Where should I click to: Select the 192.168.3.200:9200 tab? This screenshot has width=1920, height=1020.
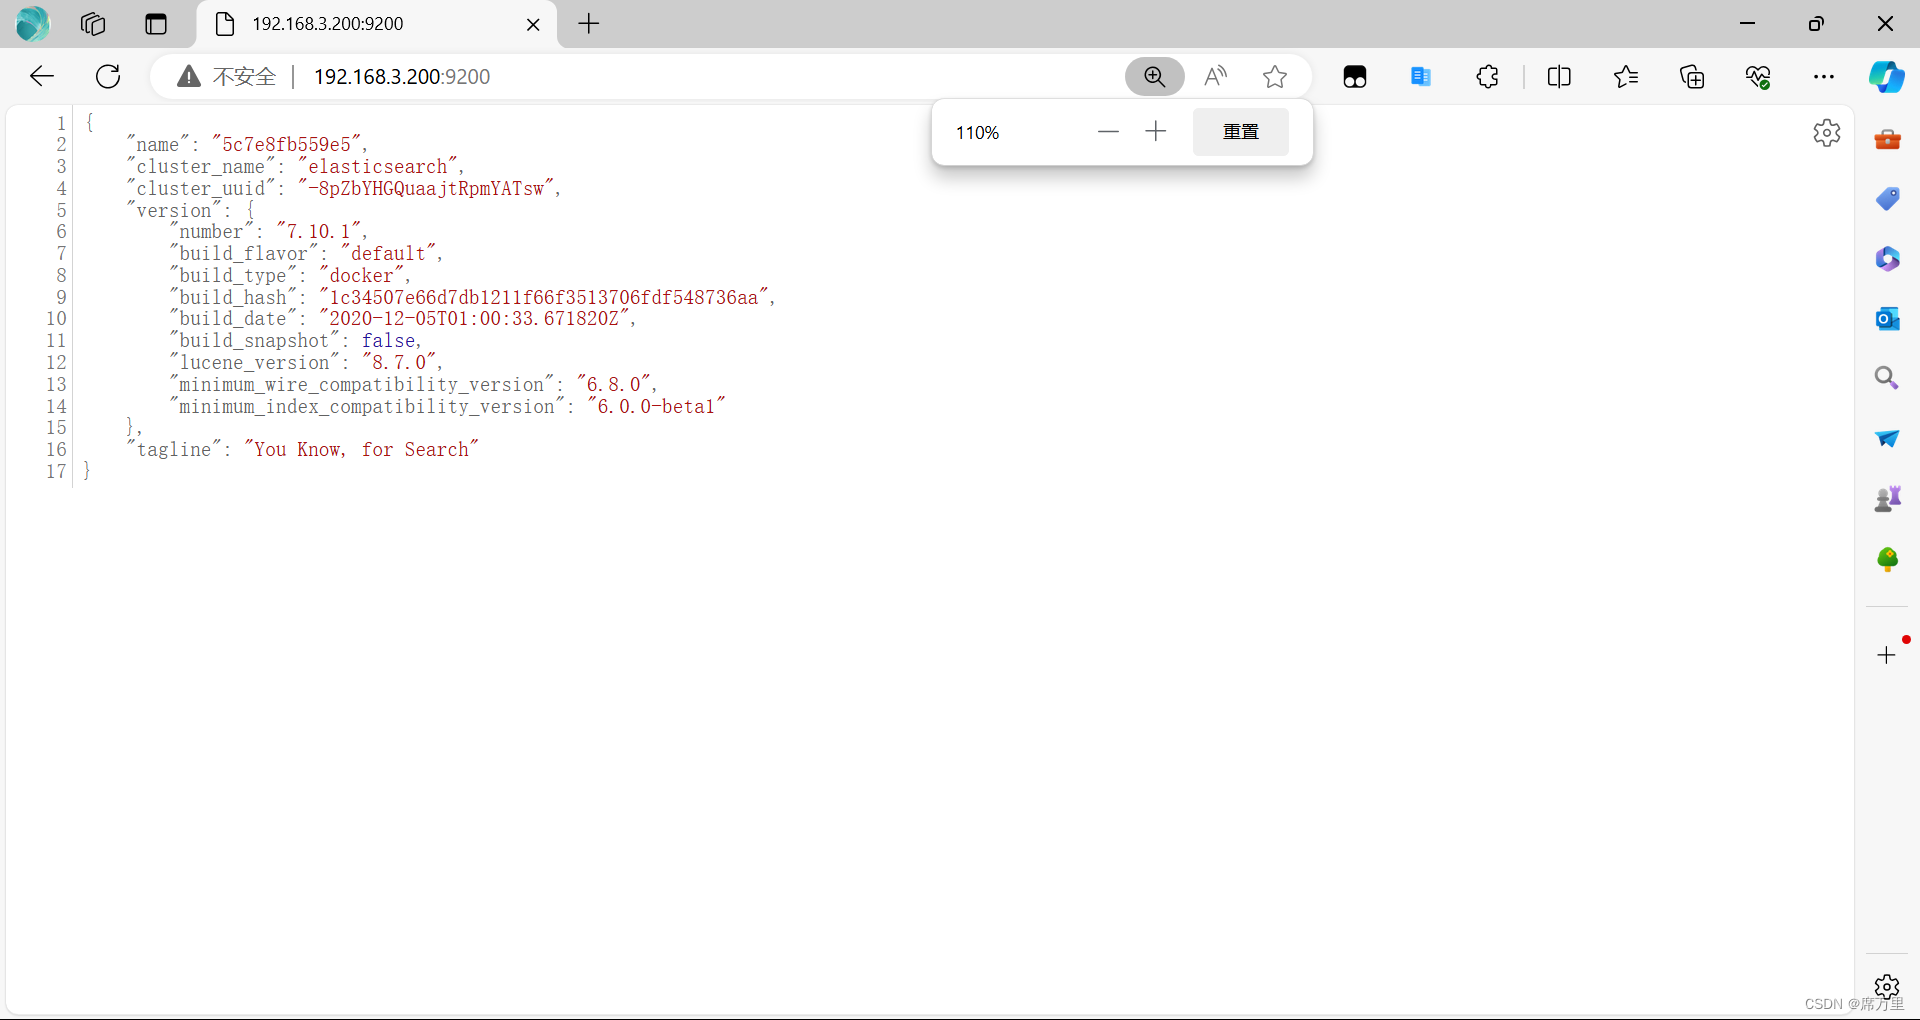377,24
